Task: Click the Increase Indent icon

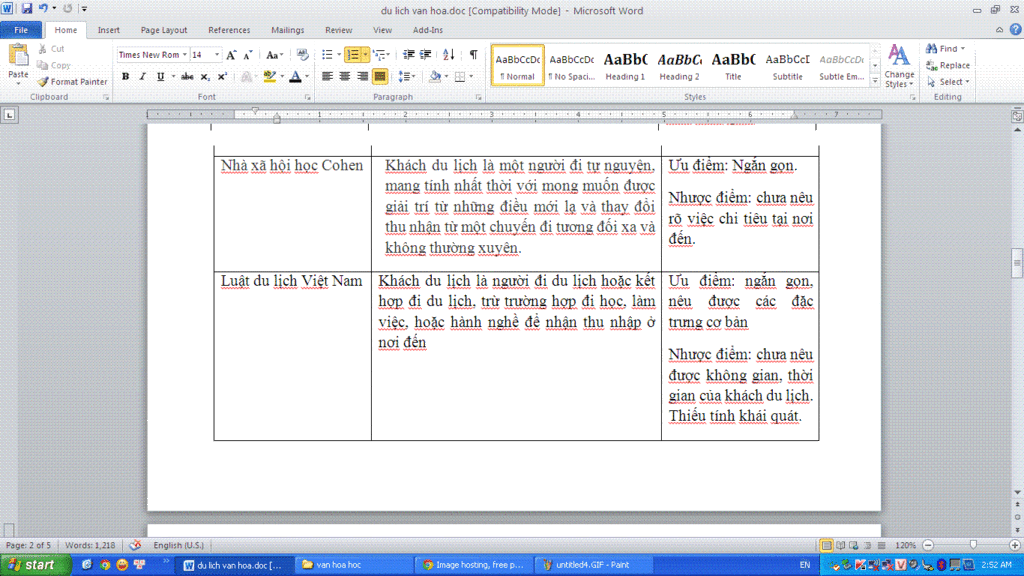Action: click(x=425, y=55)
